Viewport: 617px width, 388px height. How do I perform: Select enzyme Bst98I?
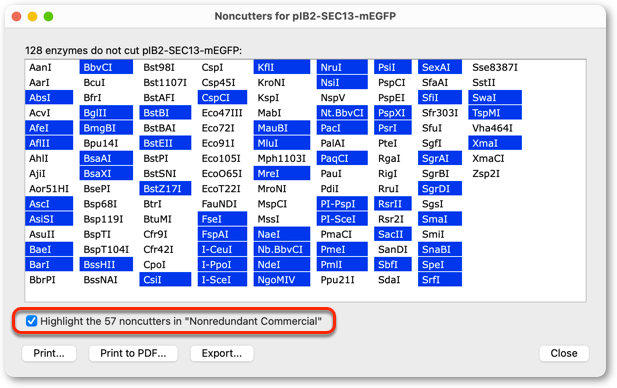coord(159,67)
